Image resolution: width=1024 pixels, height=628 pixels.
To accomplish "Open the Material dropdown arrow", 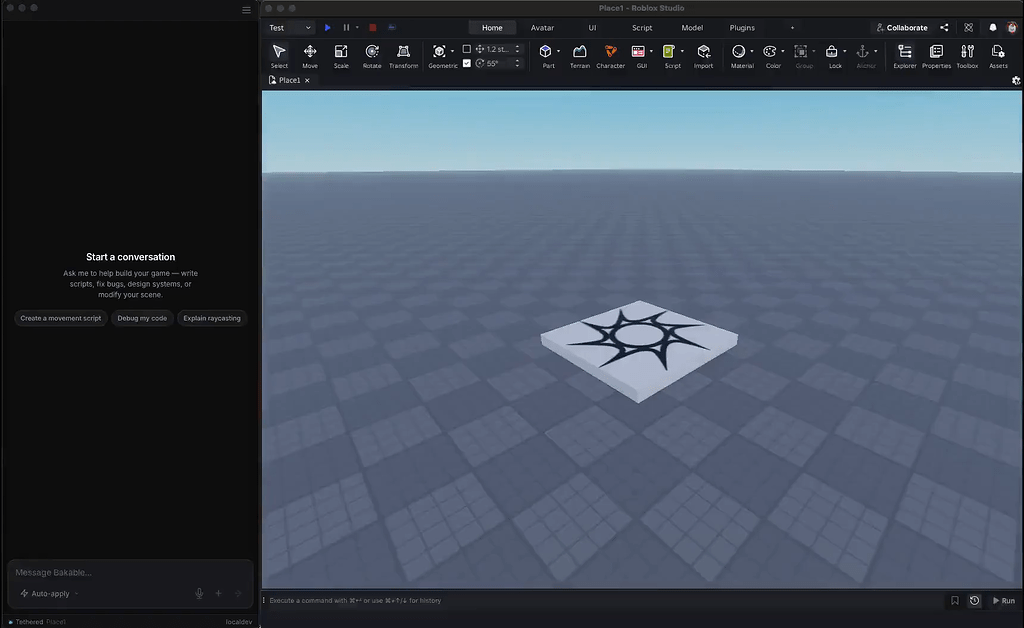I will click(x=753, y=50).
